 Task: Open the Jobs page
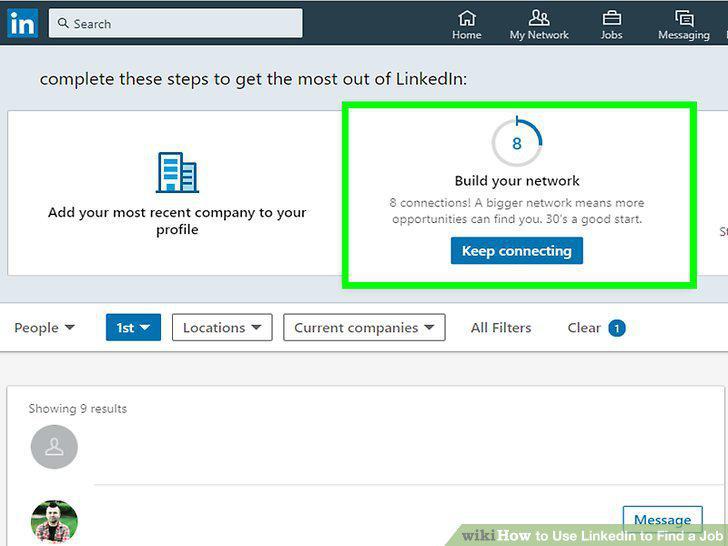[611, 25]
